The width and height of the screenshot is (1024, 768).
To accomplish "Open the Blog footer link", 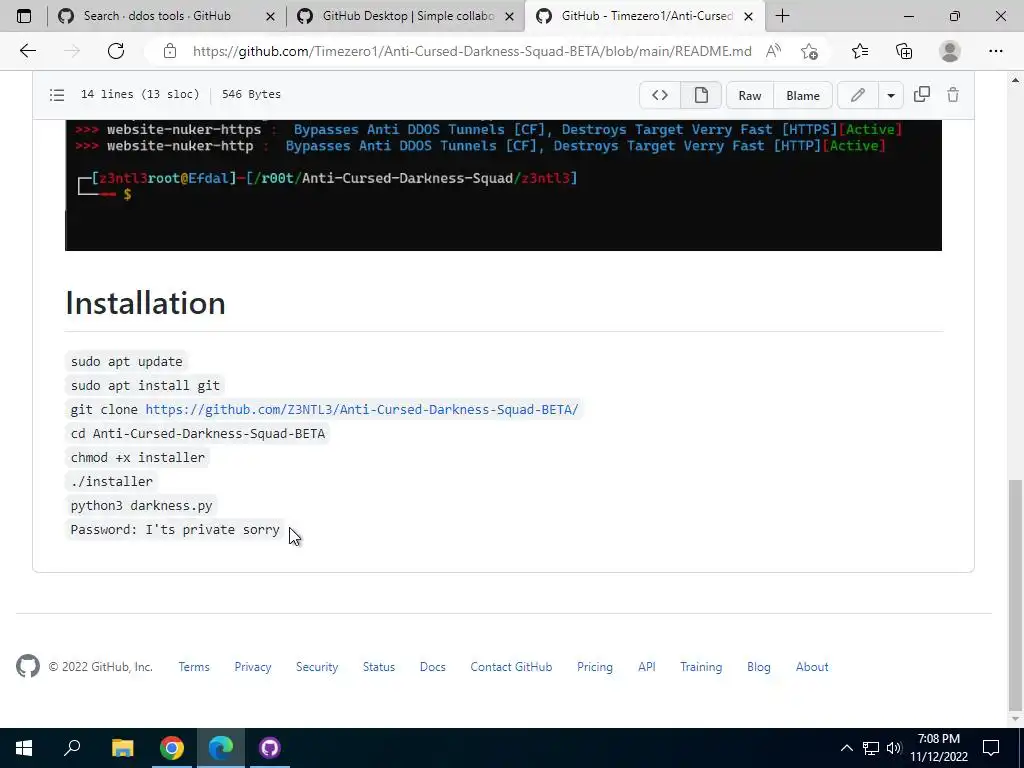I will 759,667.
